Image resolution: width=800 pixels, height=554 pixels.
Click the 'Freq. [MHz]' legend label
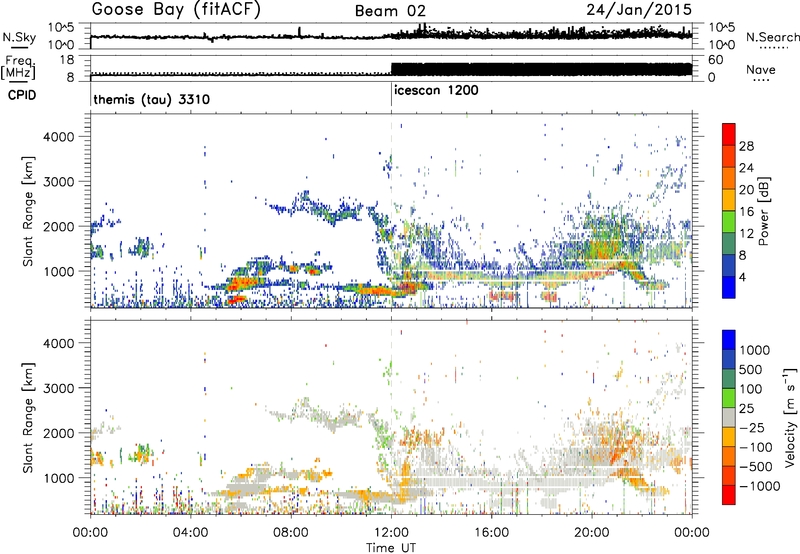point(19,67)
